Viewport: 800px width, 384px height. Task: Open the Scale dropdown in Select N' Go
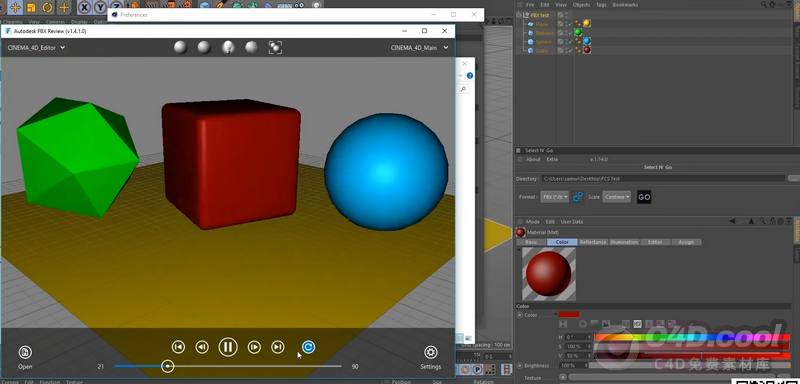point(616,197)
